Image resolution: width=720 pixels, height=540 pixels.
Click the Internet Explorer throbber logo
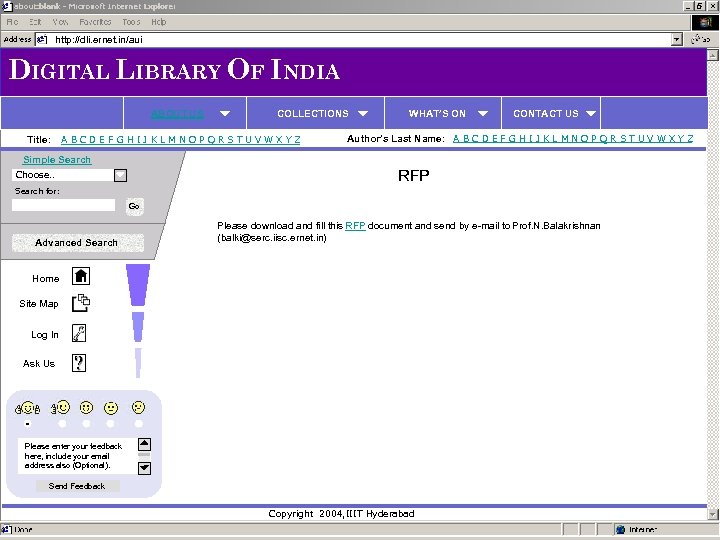(x=705, y=22)
